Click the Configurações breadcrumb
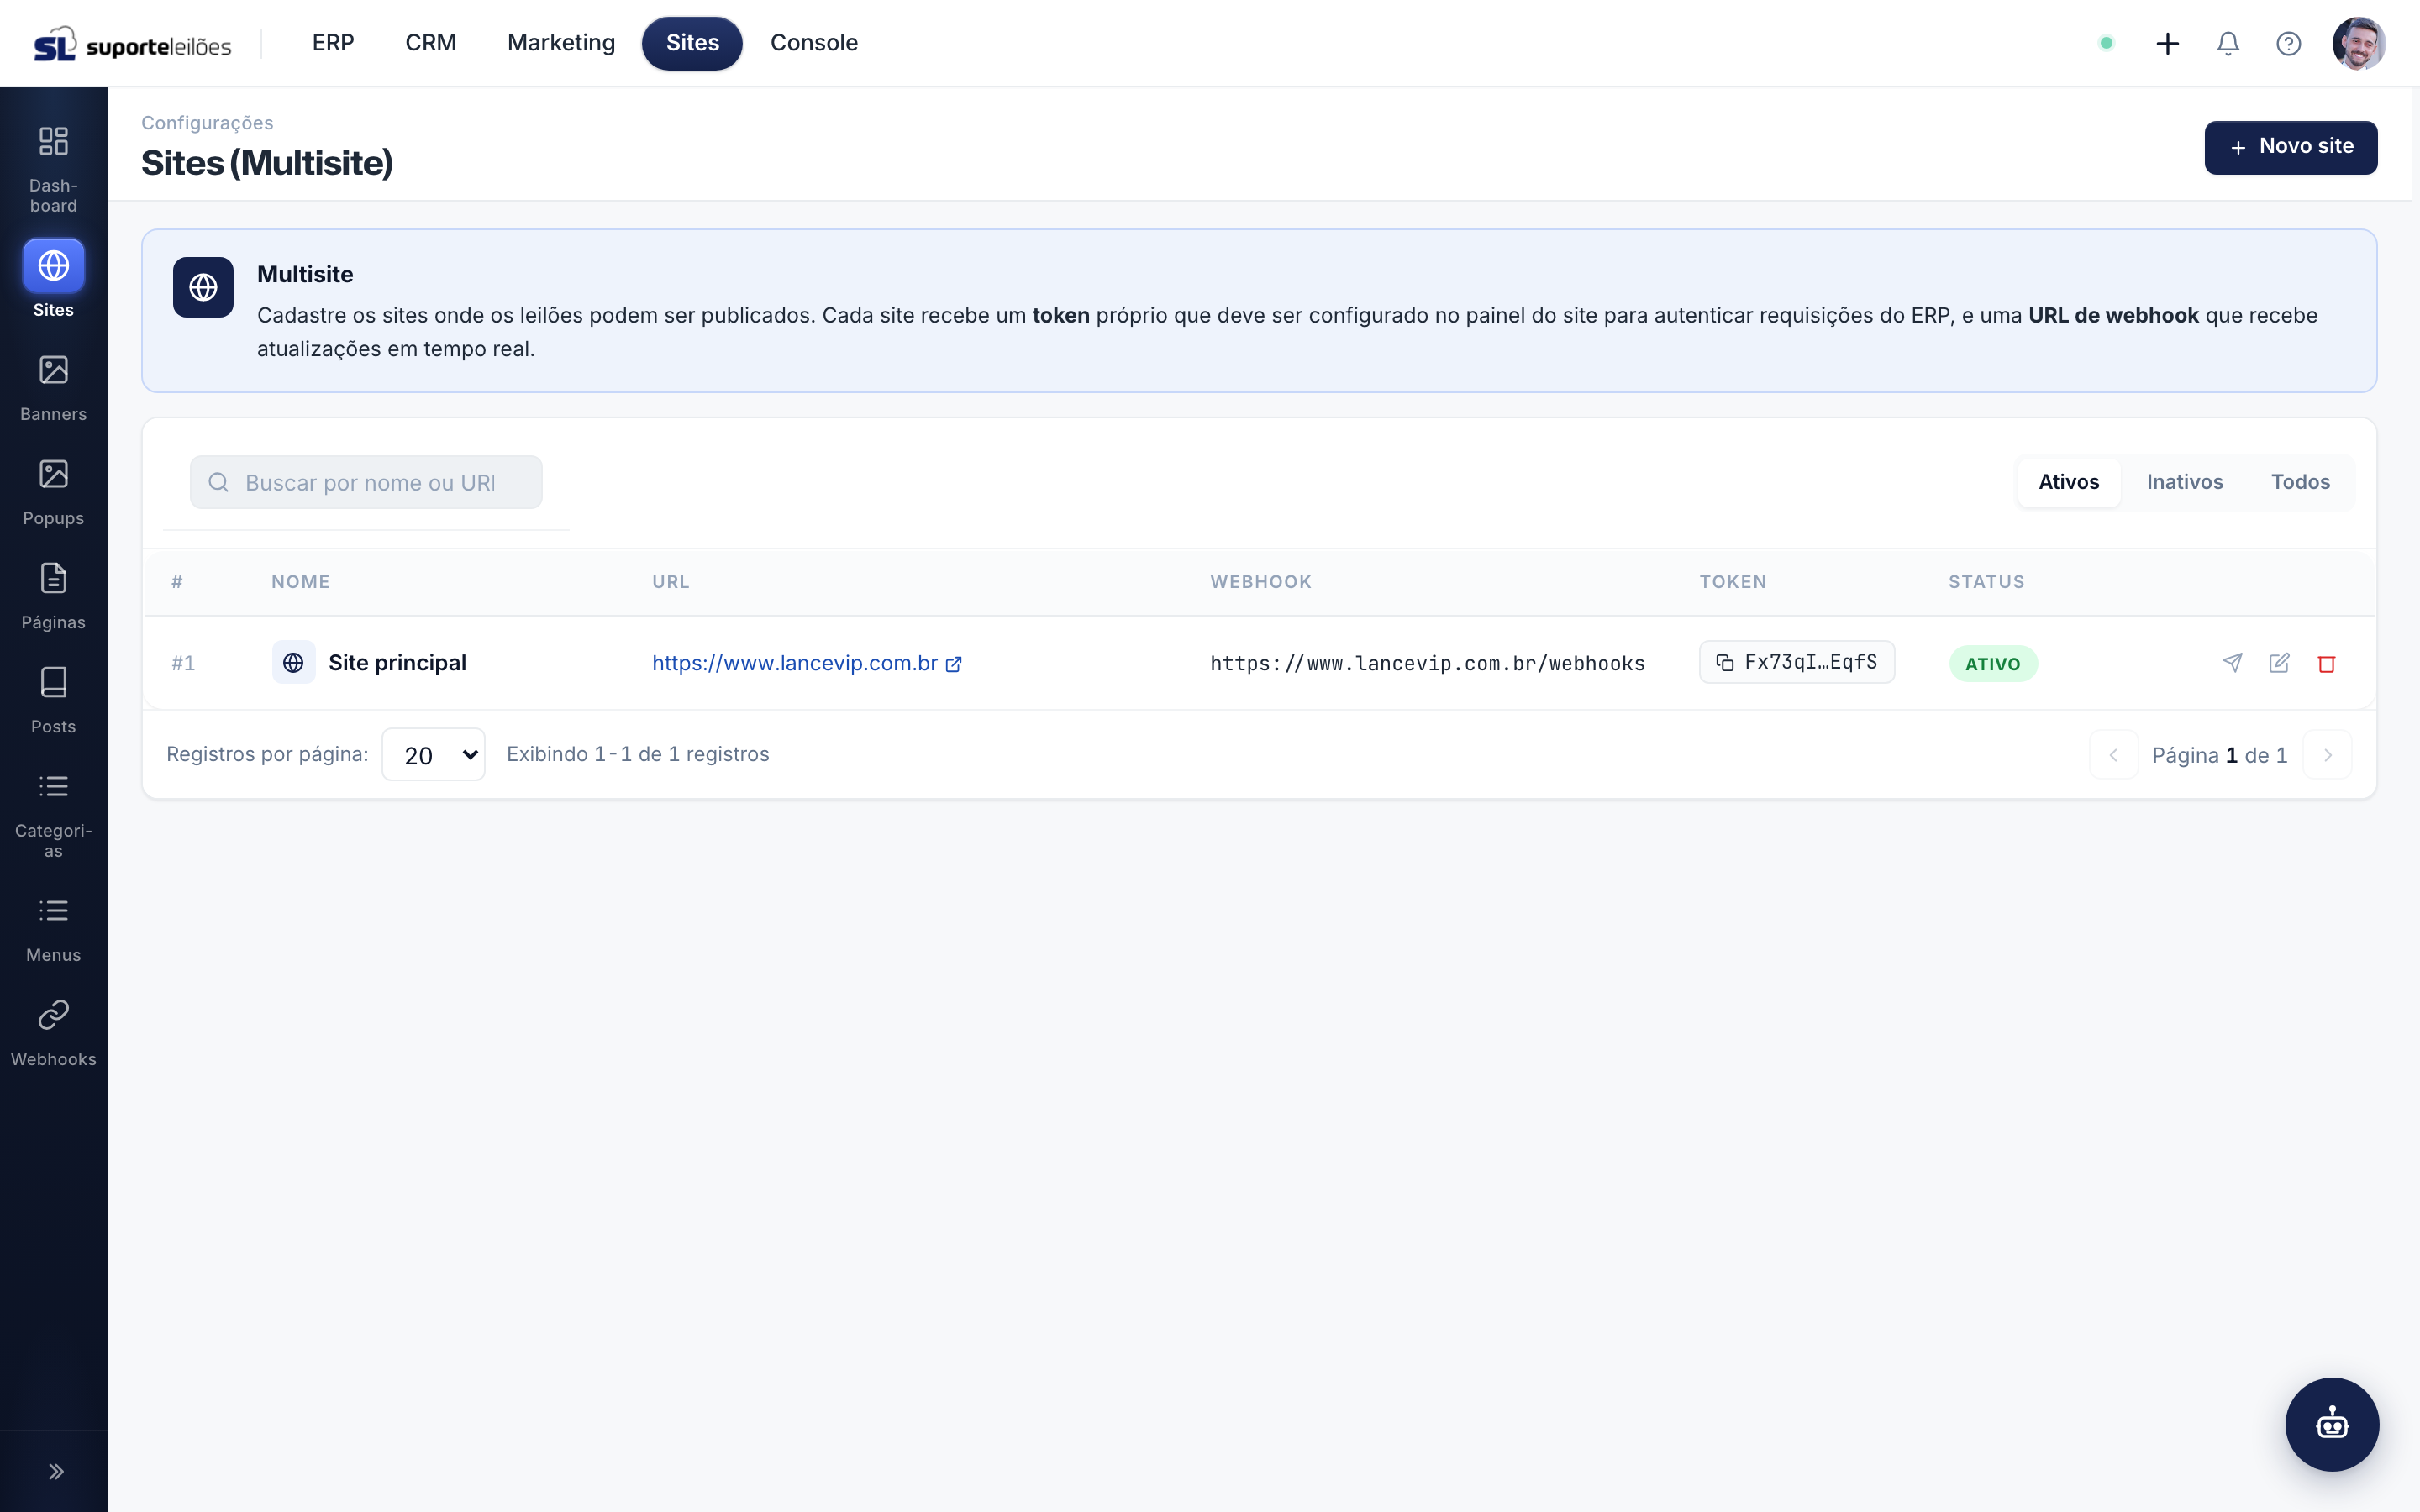Image resolution: width=2420 pixels, height=1512 pixels. click(x=207, y=122)
